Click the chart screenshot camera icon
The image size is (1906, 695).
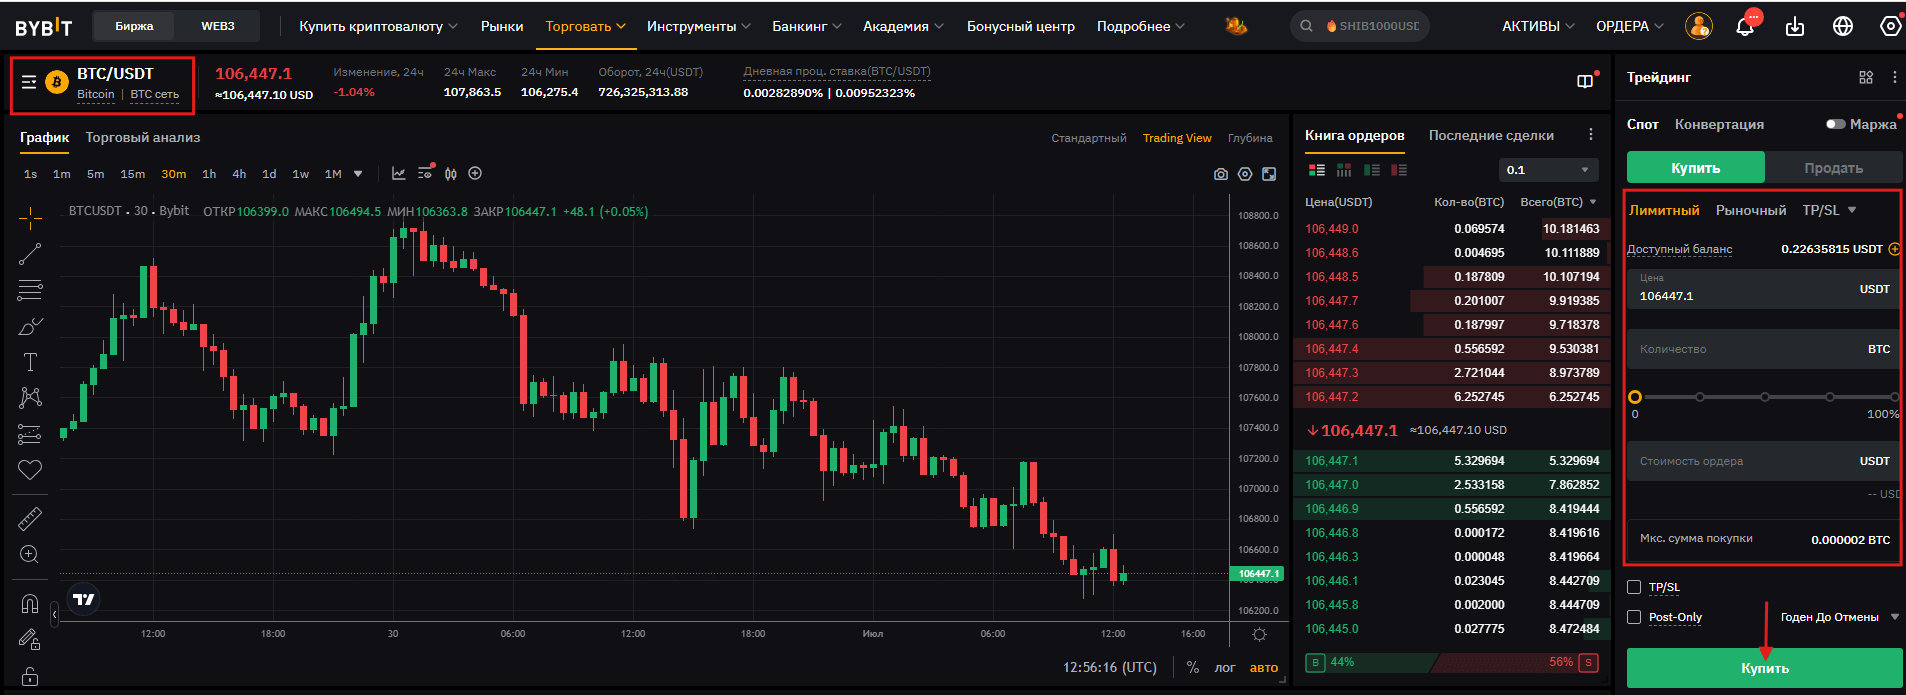click(1220, 174)
